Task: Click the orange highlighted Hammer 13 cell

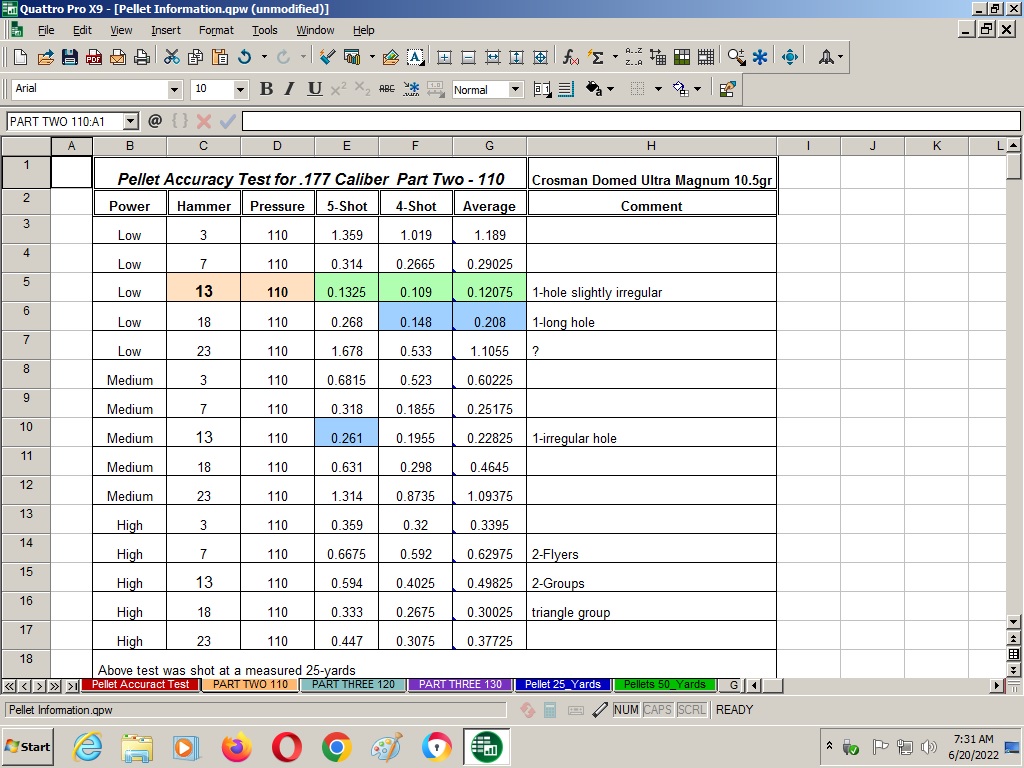Action: [204, 287]
